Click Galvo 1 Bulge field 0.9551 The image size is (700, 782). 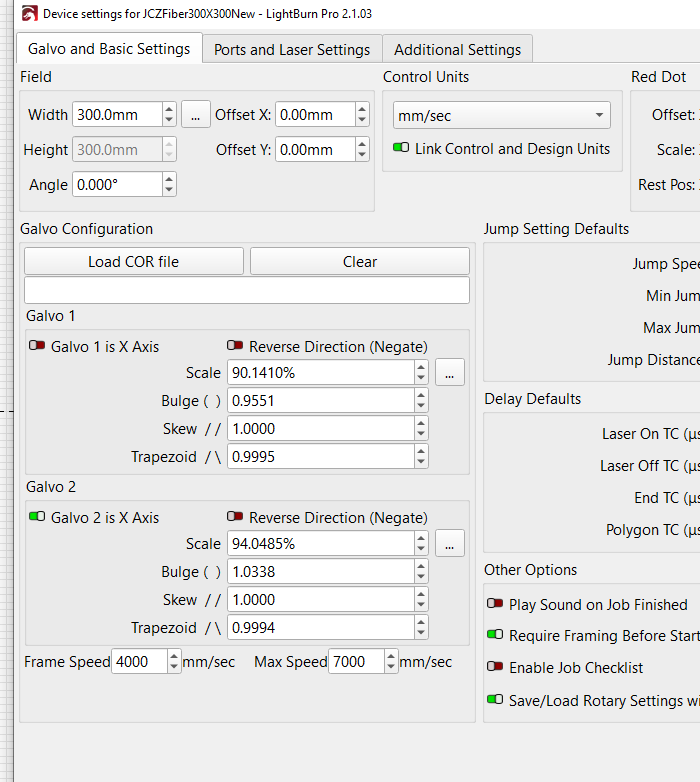point(321,400)
